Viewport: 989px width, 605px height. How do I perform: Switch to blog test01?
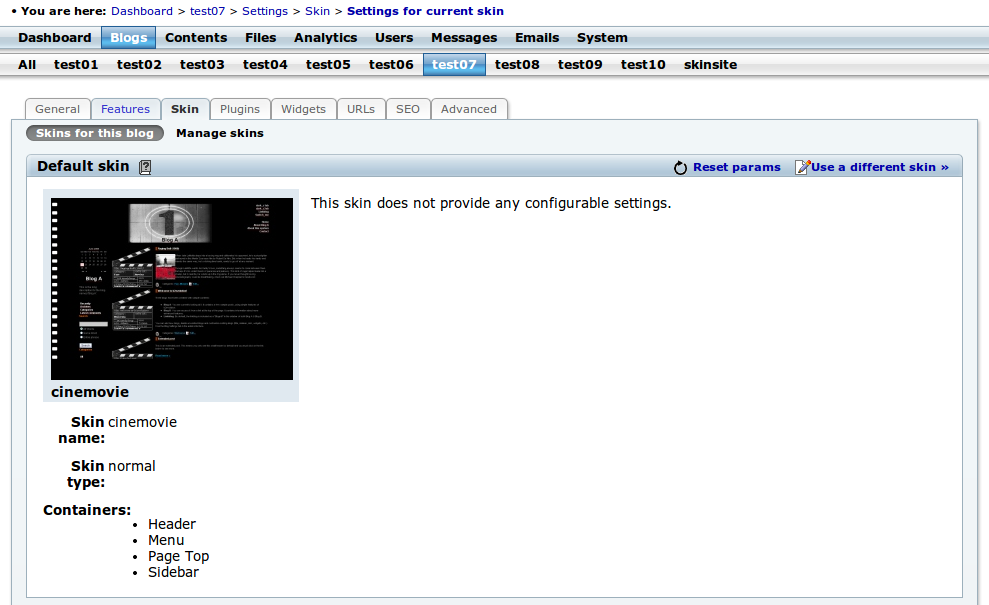click(x=76, y=65)
